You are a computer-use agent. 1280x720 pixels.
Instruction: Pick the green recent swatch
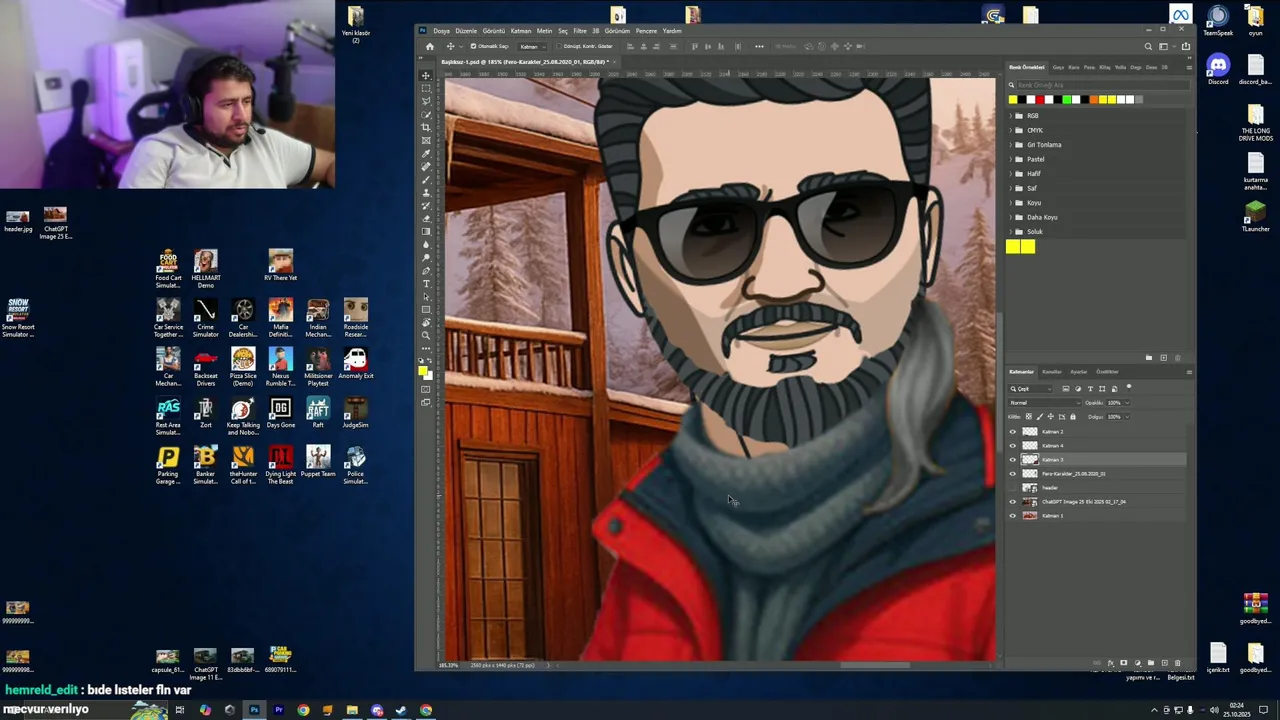pyautogui.click(x=1067, y=100)
